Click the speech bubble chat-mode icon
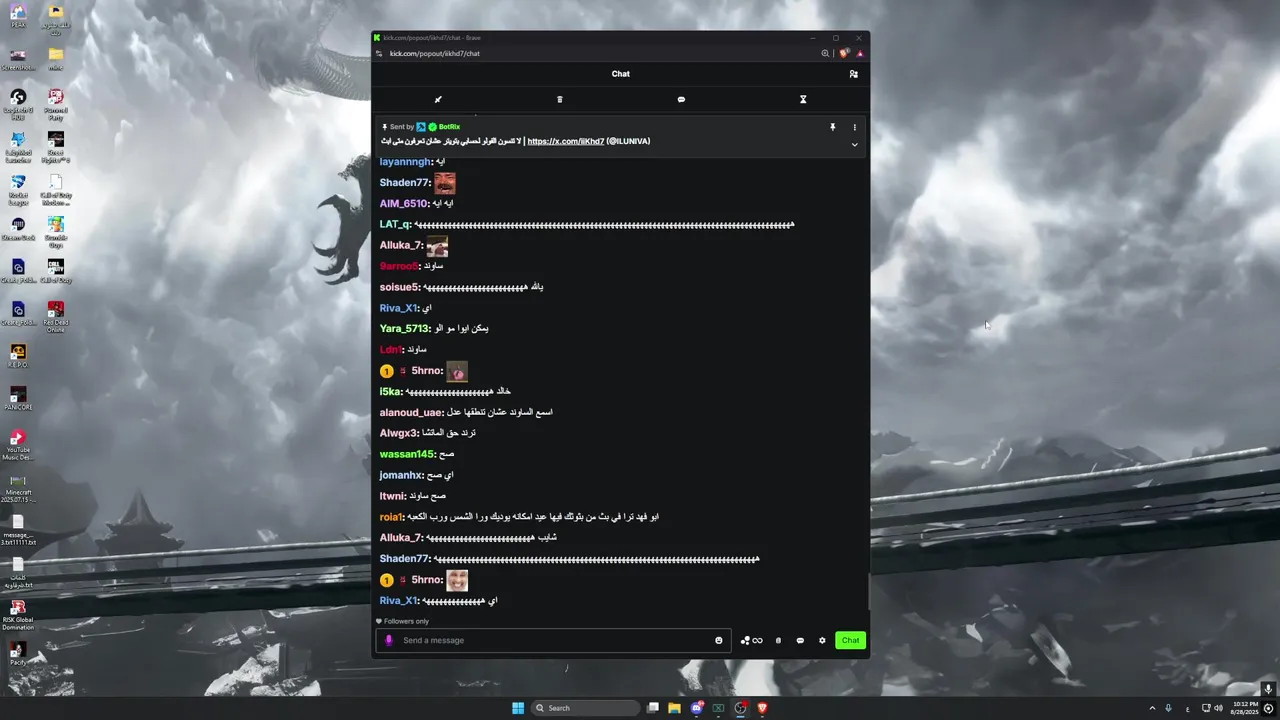Image resolution: width=1280 pixels, height=720 pixels. (x=681, y=99)
